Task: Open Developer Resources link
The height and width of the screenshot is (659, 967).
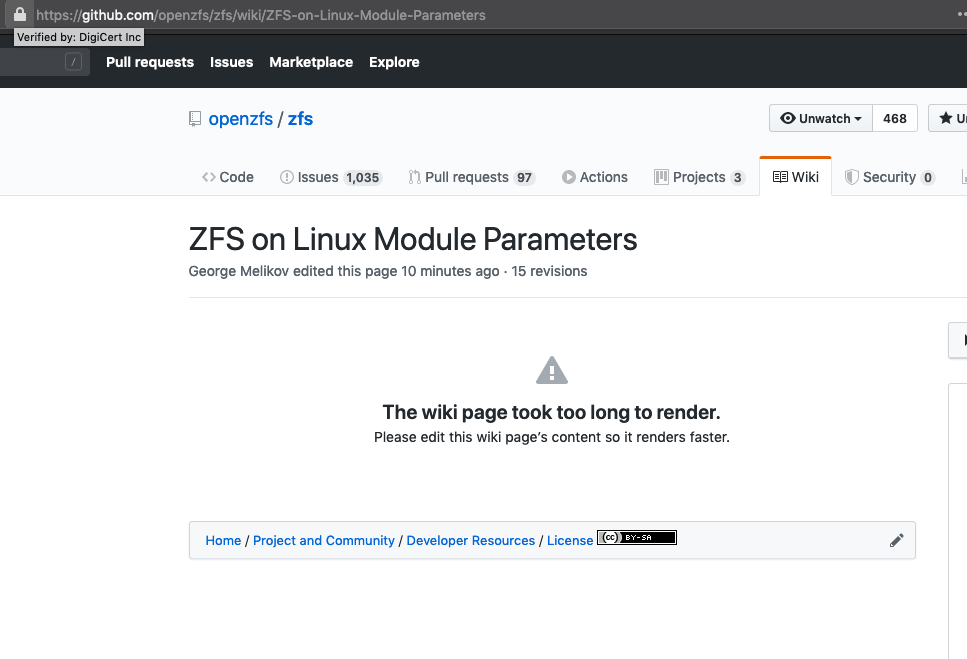Action: coord(471,541)
